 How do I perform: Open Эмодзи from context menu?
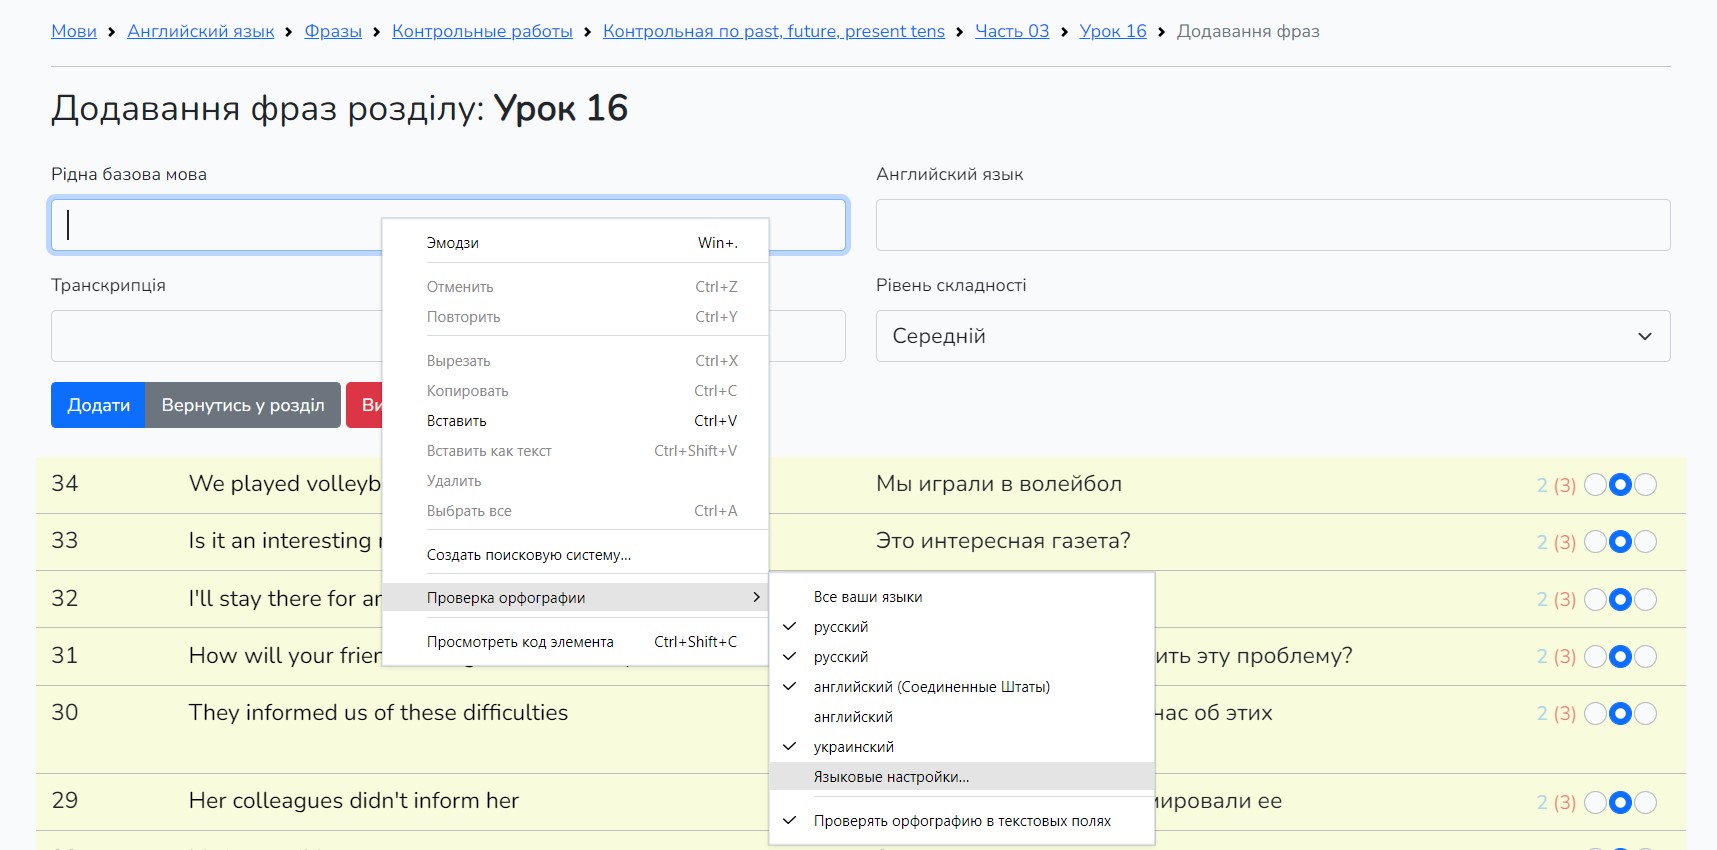click(x=453, y=243)
